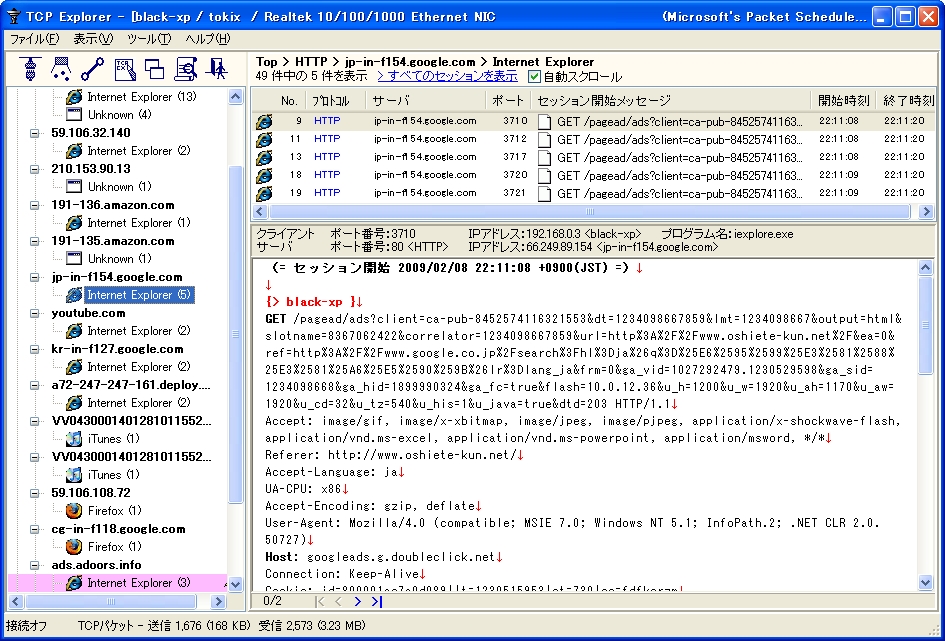The image size is (945, 641).
Task: Sort sessions by the ポート column header
Action: point(507,101)
